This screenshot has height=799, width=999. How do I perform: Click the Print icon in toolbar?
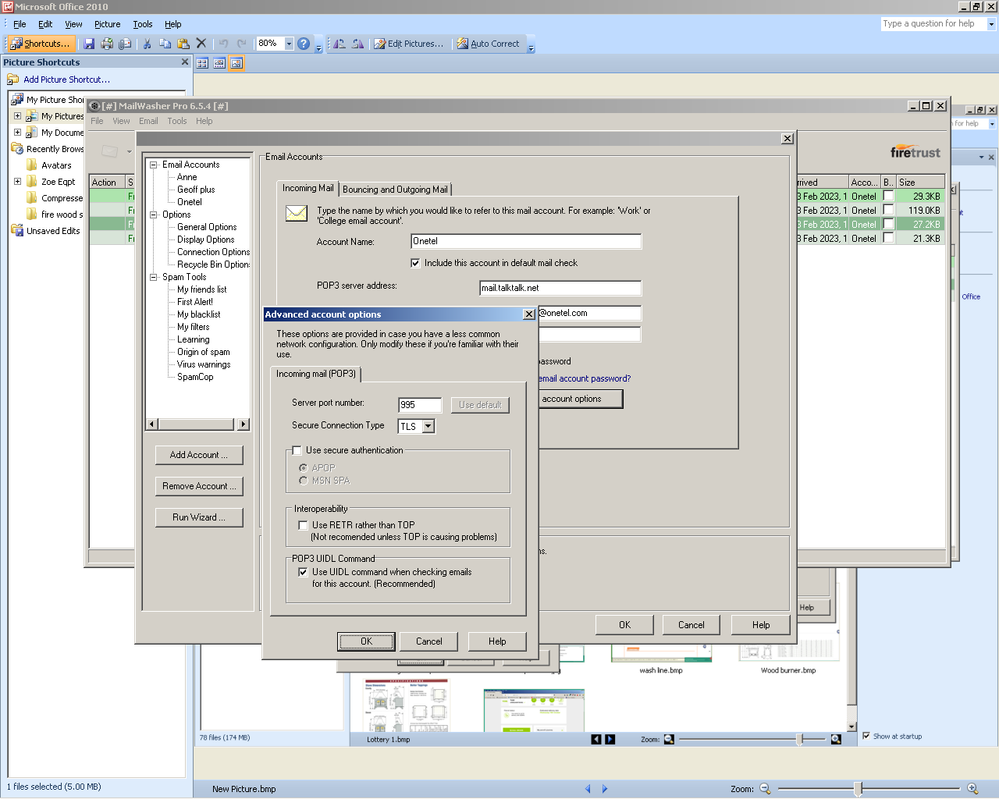pyautogui.click(x=107, y=43)
